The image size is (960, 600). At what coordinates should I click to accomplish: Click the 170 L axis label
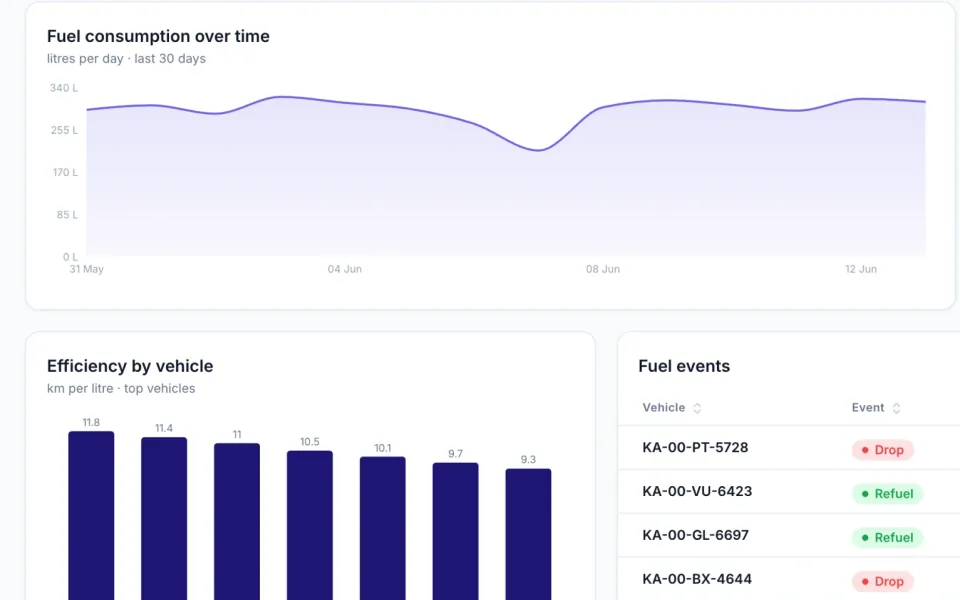click(x=65, y=173)
